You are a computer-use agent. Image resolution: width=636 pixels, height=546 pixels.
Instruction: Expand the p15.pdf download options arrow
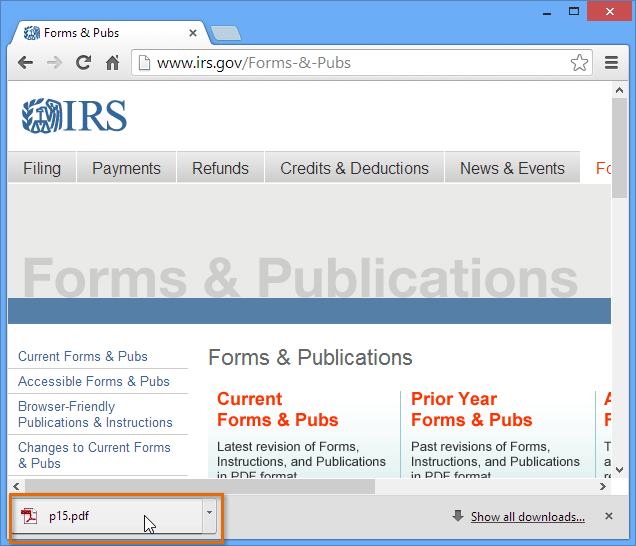[x=209, y=515]
